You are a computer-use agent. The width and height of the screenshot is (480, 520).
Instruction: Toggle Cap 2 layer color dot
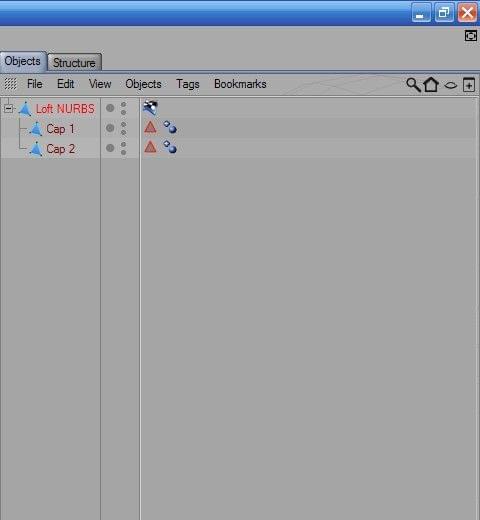(x=110, y=148)
